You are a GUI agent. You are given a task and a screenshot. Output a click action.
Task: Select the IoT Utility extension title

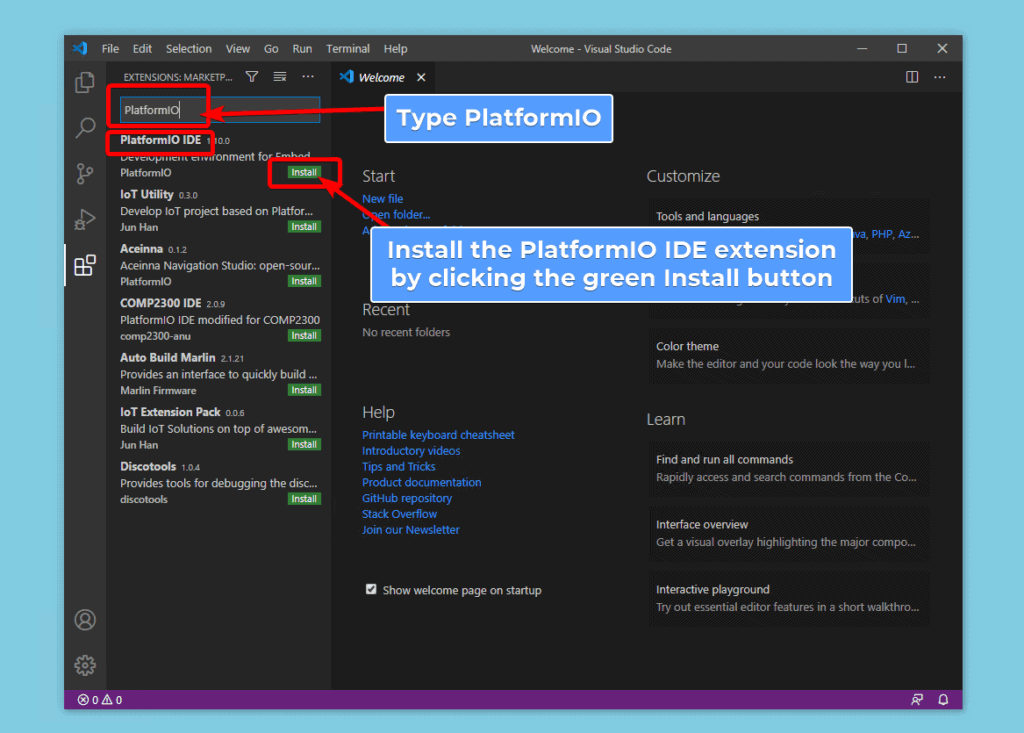(x=146, y=194)
